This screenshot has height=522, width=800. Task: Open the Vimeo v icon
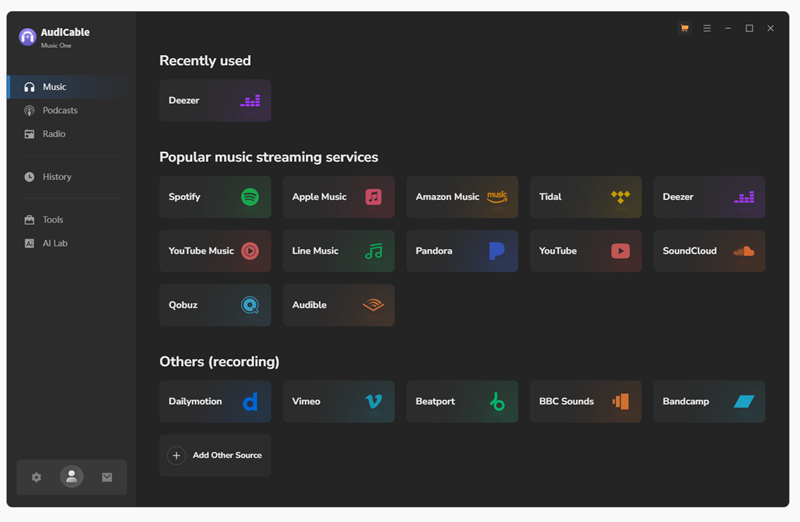click(x=373, y=402)
